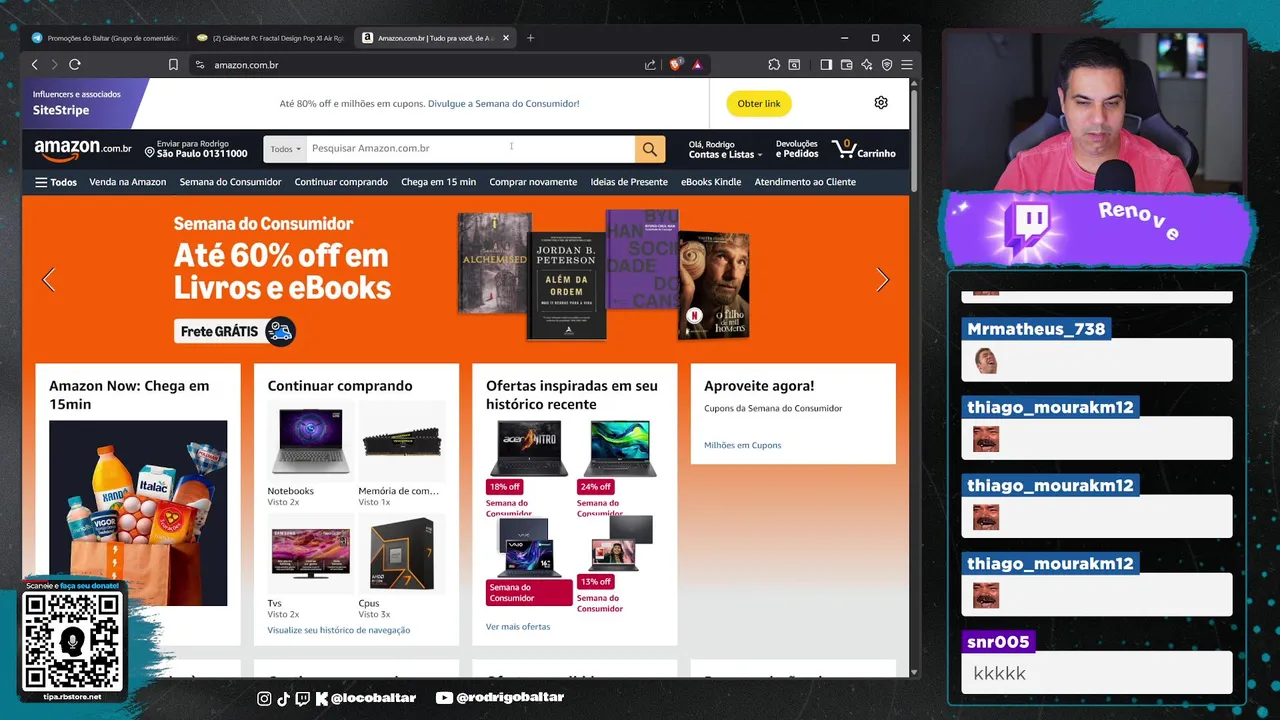Open browser extensions puzzle icon
This screenshot has width=1280, height=720.
point(774,65)
